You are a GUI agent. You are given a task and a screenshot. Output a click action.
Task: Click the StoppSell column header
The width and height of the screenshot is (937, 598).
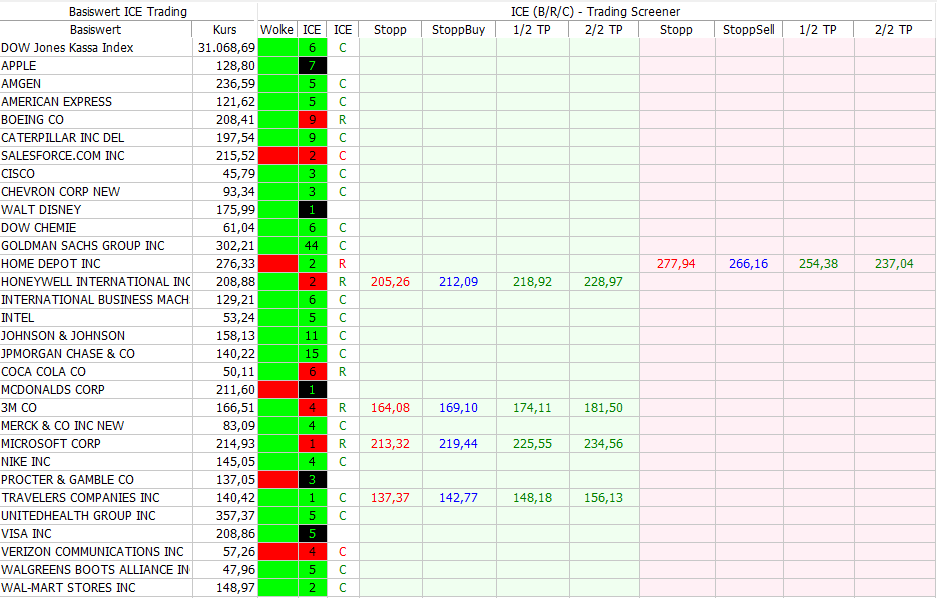[749, 30]
